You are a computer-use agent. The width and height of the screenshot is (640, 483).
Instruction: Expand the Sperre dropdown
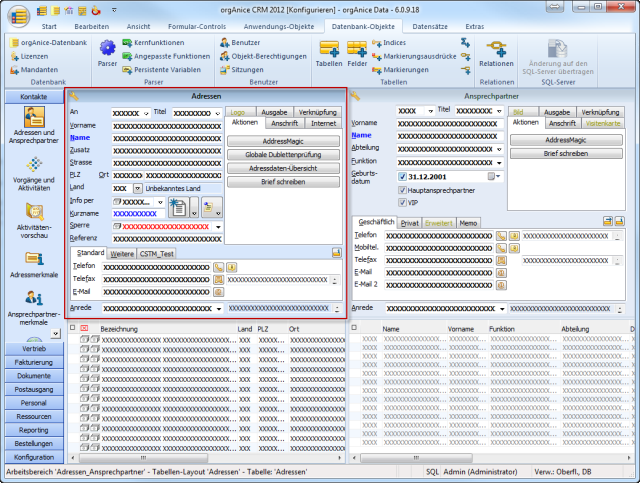pyautogui.click(x=218, y=227)
